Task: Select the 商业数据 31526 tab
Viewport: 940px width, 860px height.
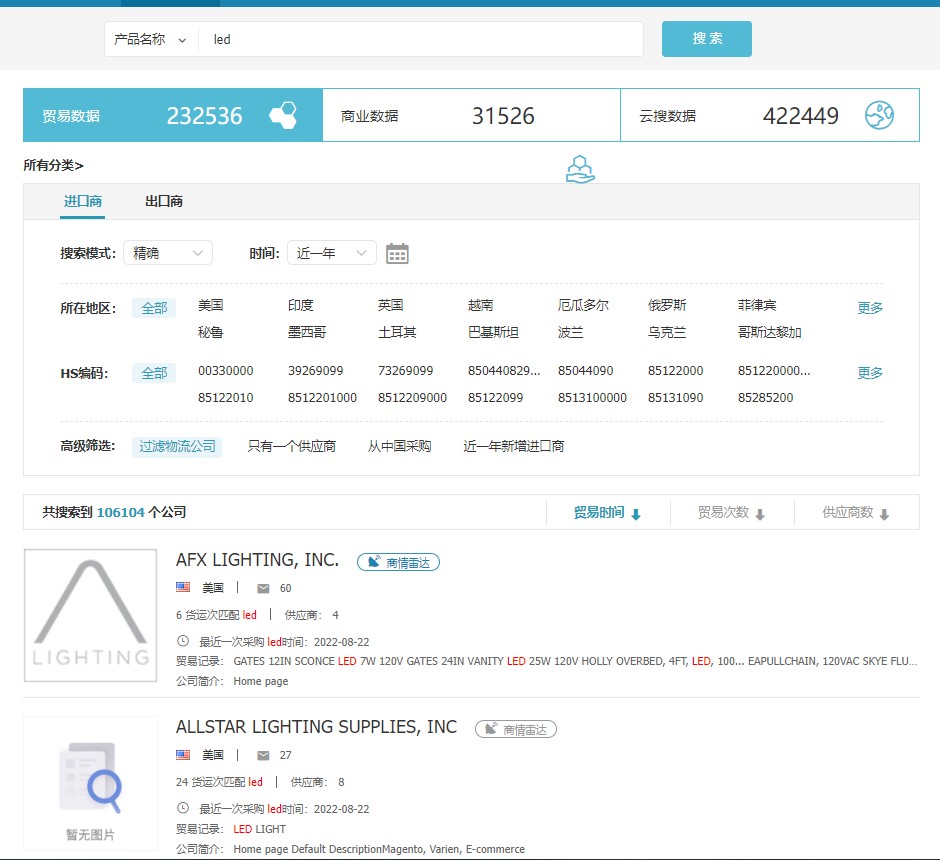Action: coord(471,115)
